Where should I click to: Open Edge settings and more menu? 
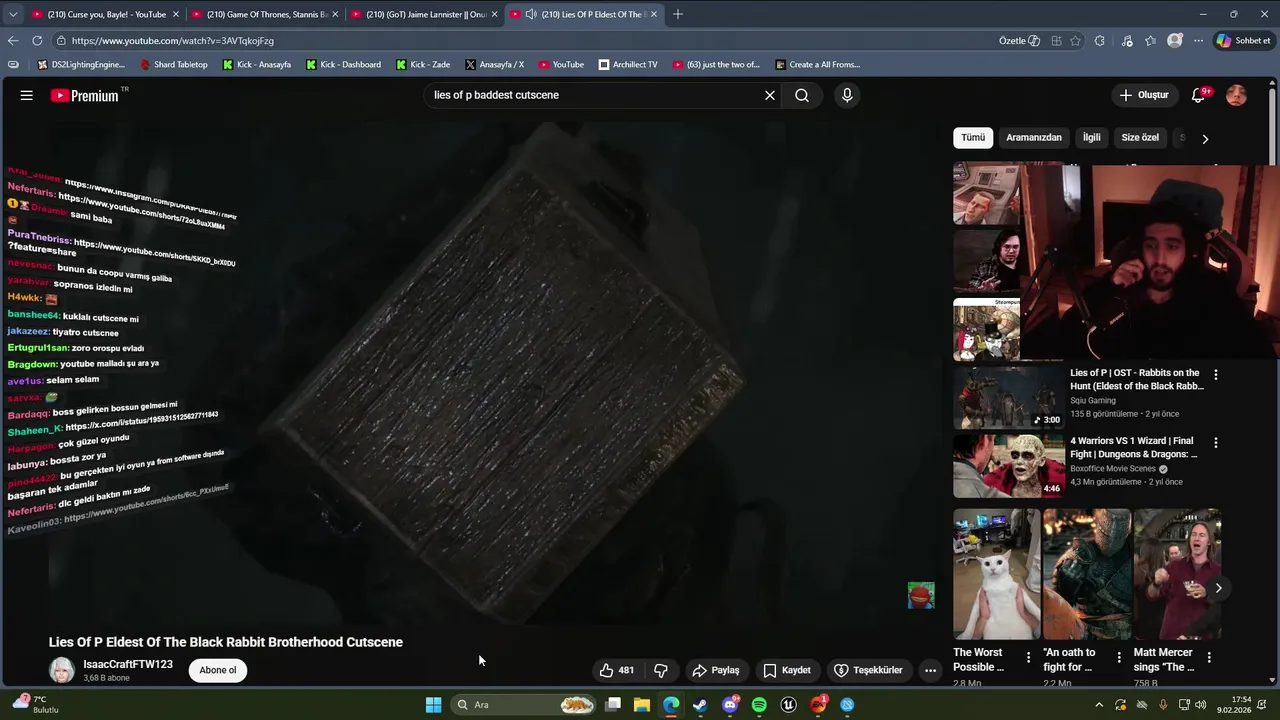(x=1198, y=41)
